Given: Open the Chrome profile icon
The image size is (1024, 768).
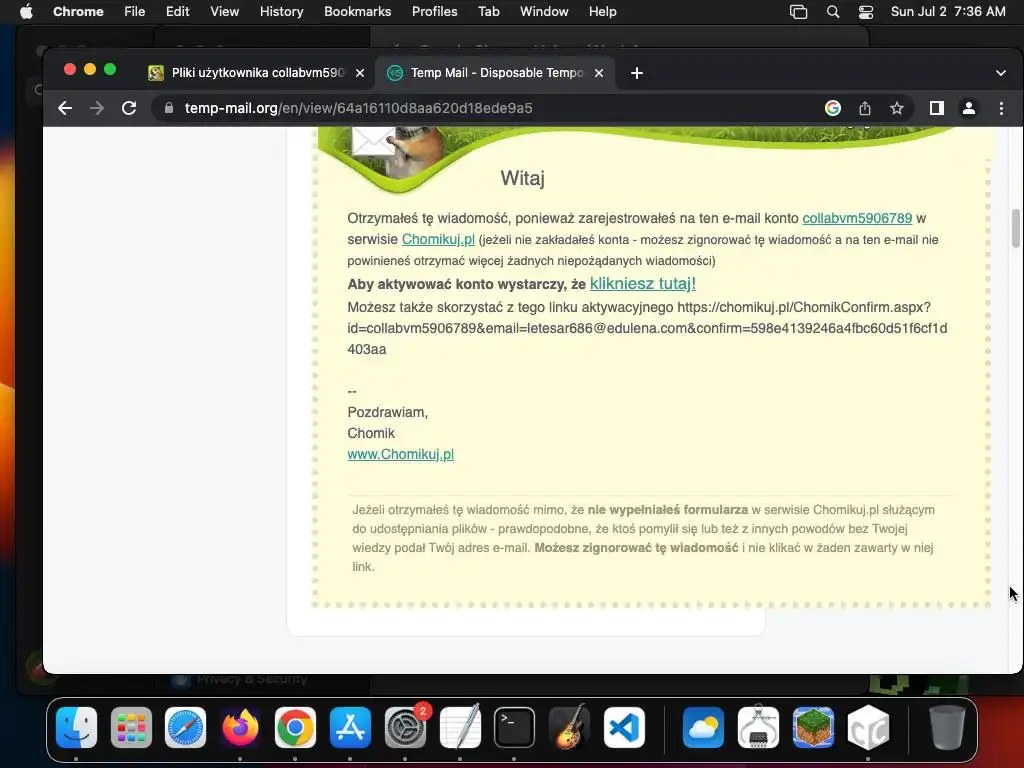Looking at the screenshot, I should pos(969,108).
